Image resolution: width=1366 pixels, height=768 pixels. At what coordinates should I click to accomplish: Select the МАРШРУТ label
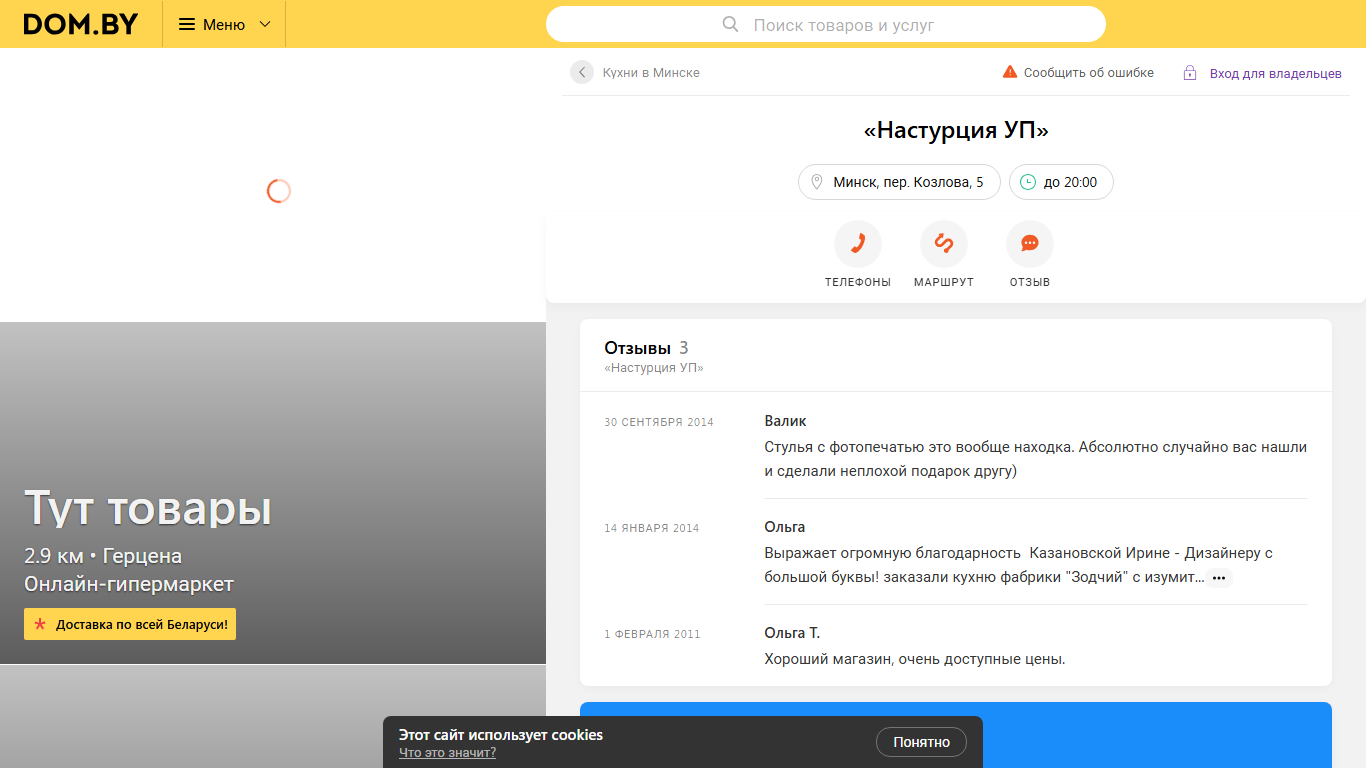(944, 283)
